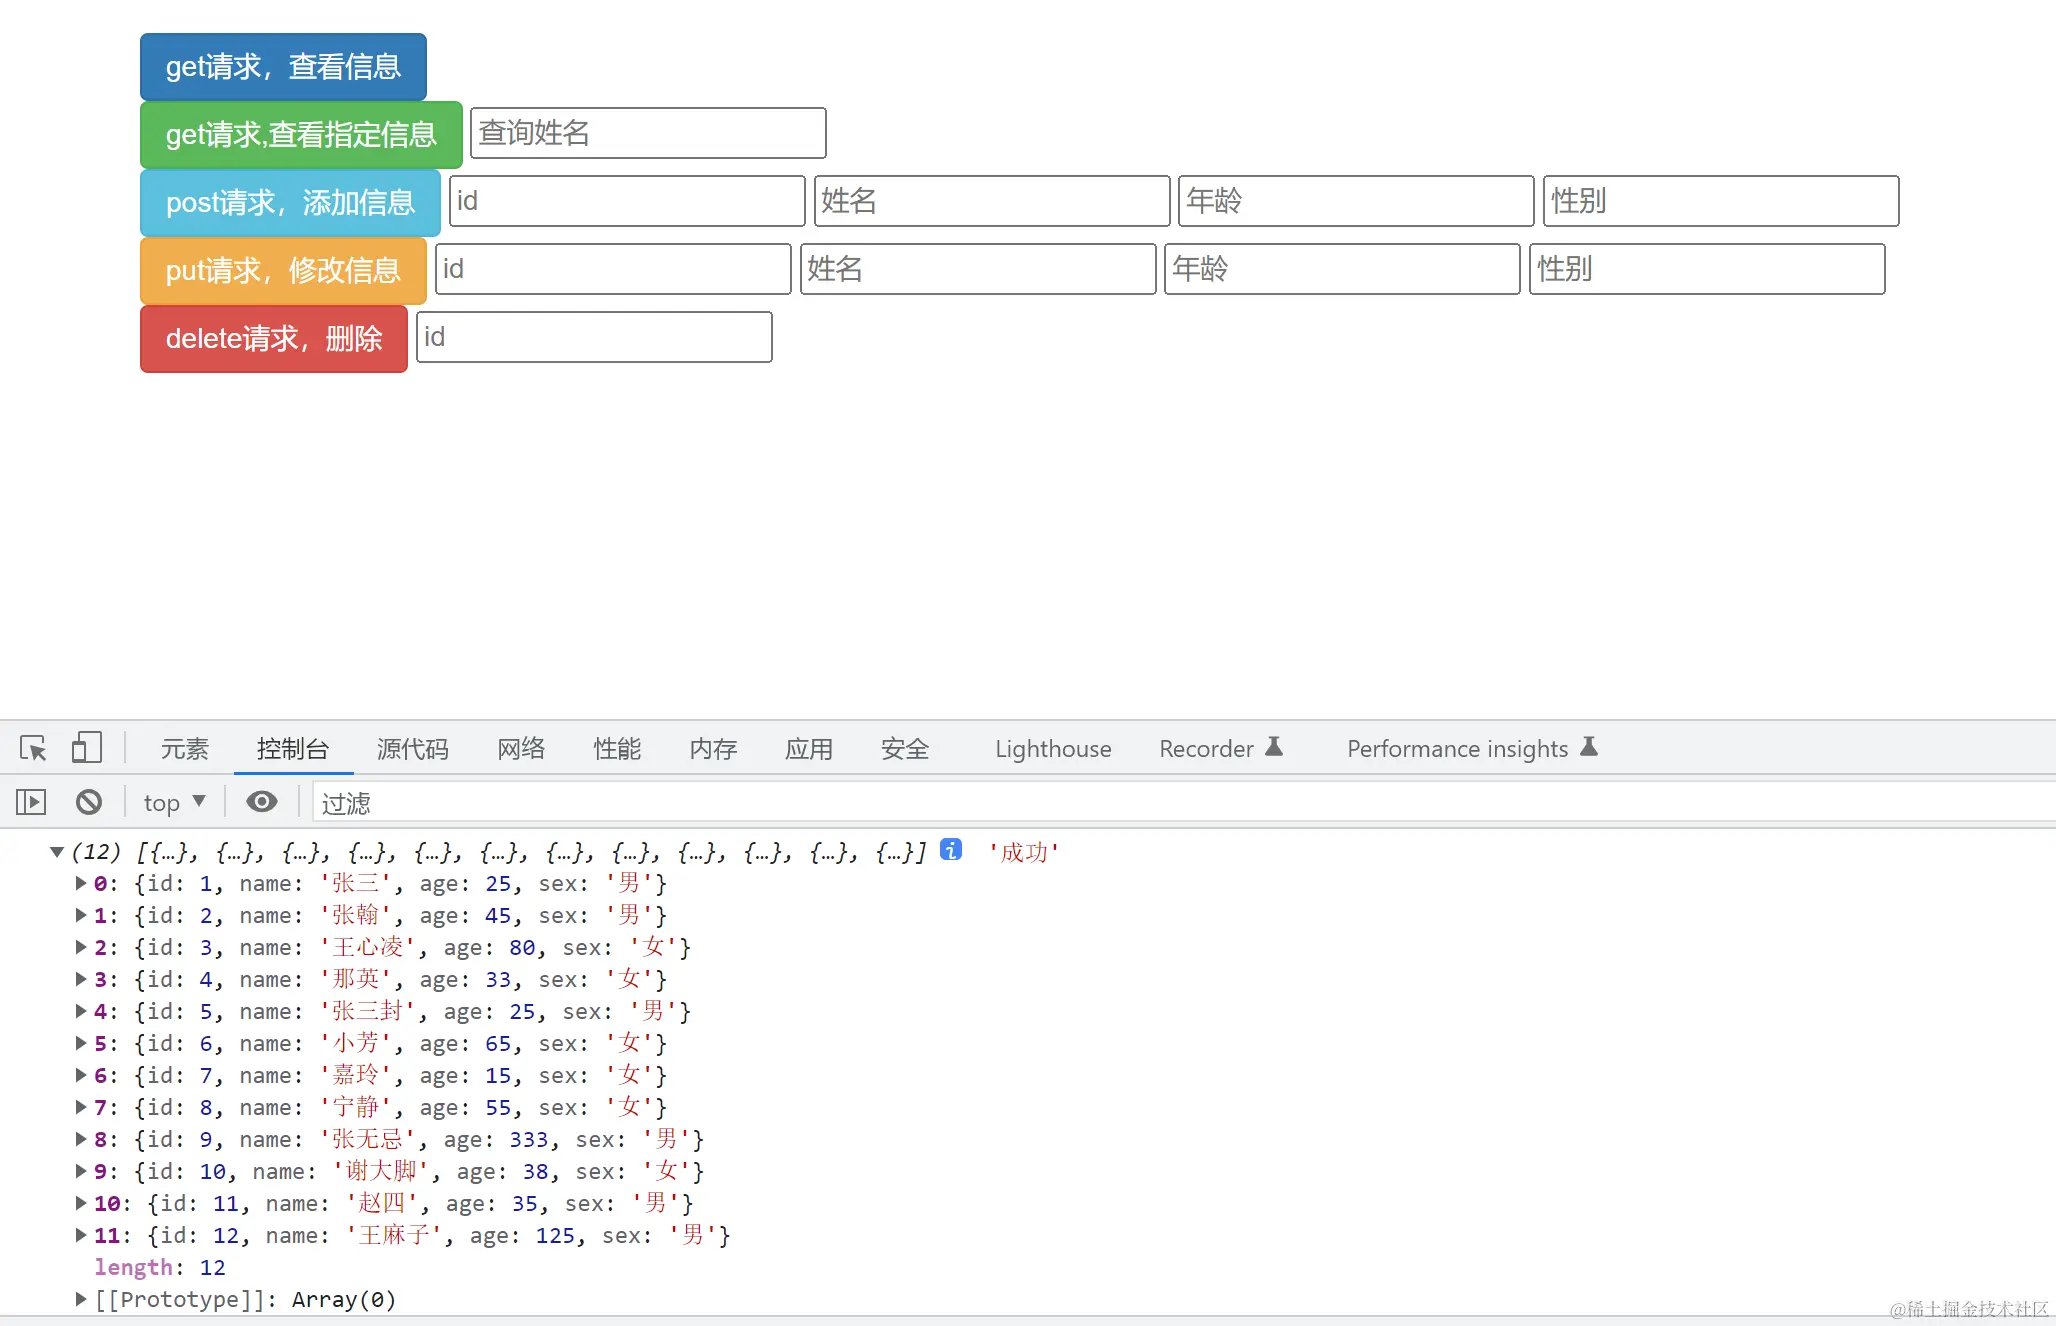This screenshot has height=1326, width=2056.
Task: Clear console with the ban icon
Action: pyautogui.click(x=89, y=802)
